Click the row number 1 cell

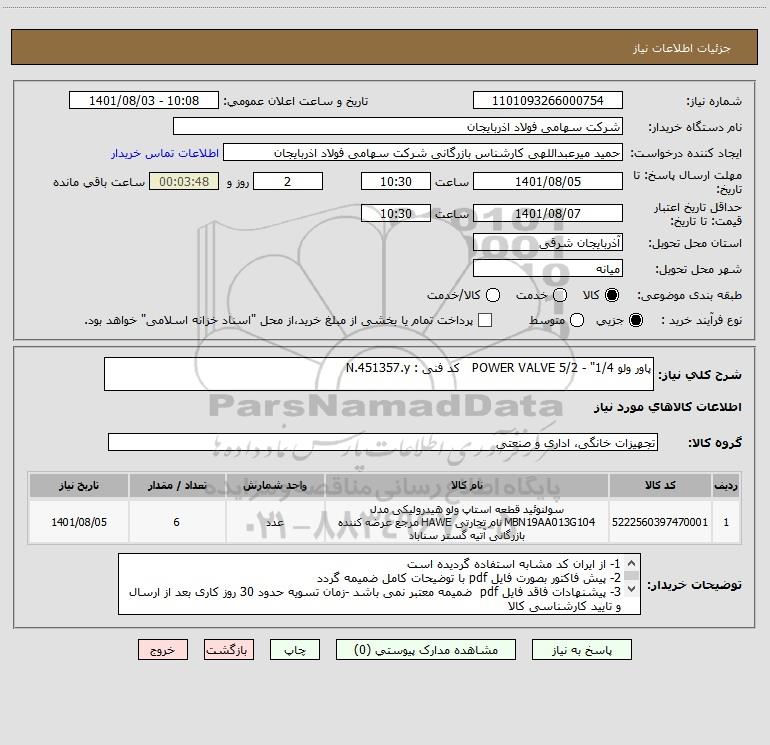(726, 522)
